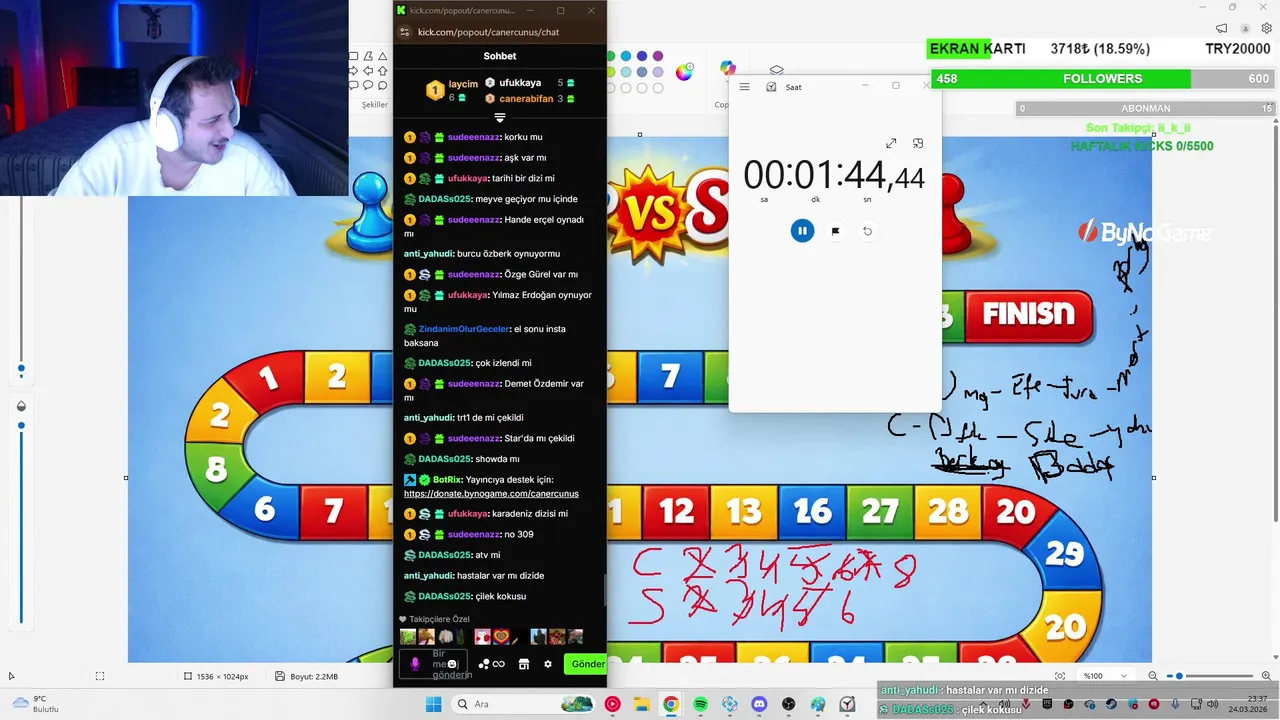Image resolution: width=1280 pixels, height=720 pixels.
Task: Keep the stopwatch on top with compact overlay icon
Action: coord(918,144)
